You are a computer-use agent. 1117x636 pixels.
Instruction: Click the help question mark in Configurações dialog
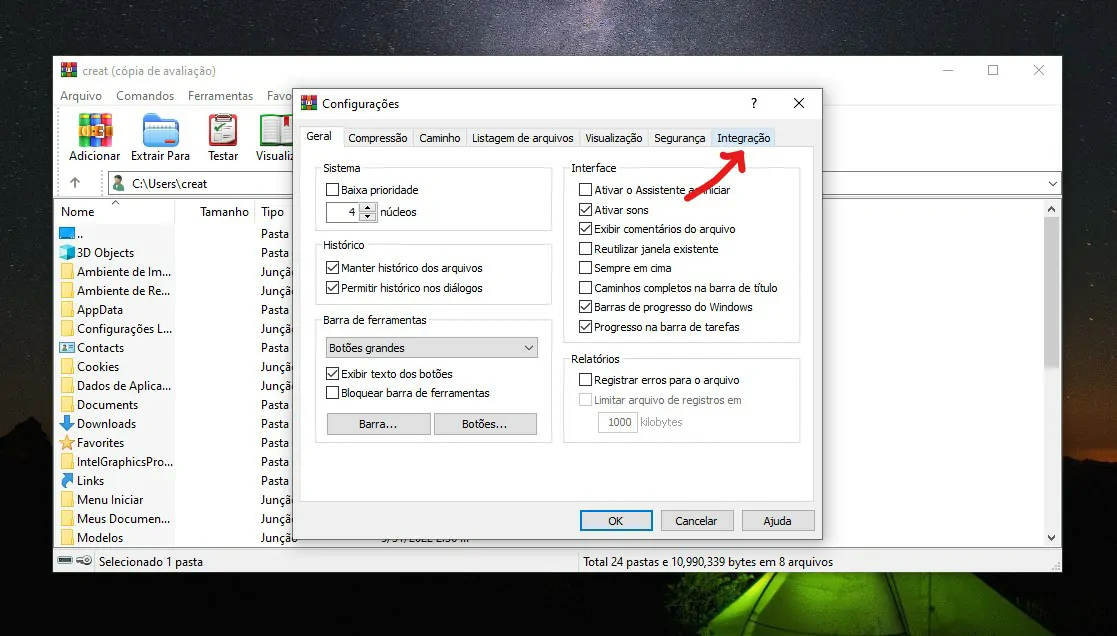pos(754,103)
